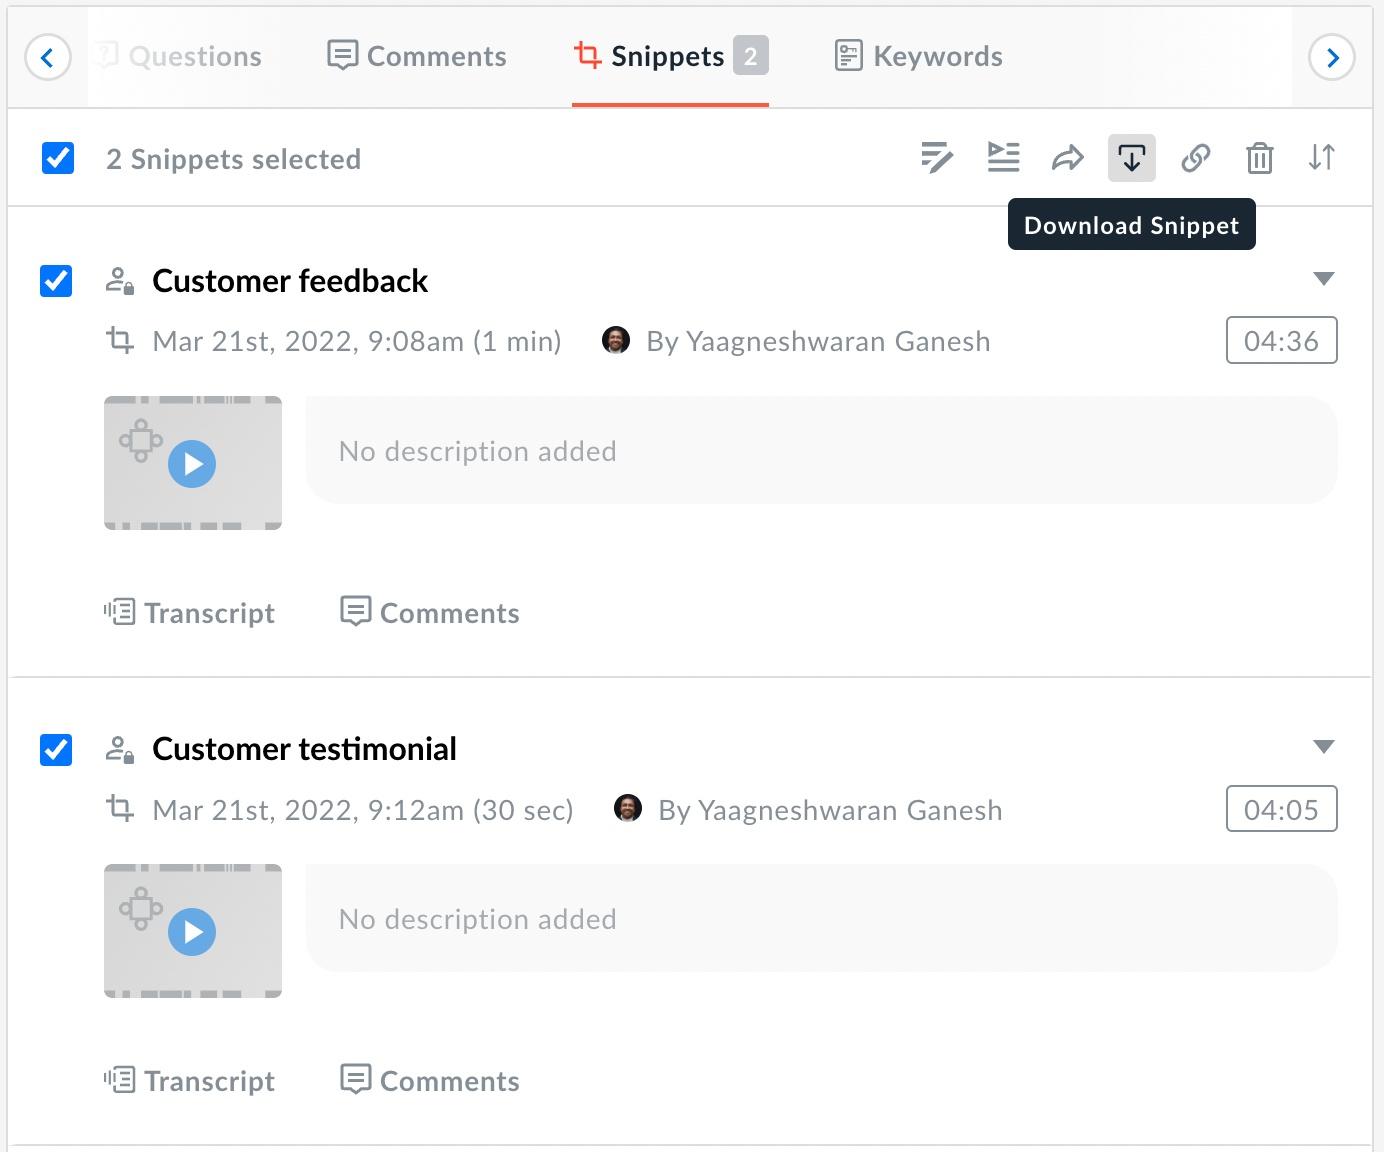
Task: Click author avatar on Customer feedback snippet
Action: tap(616, 340)
